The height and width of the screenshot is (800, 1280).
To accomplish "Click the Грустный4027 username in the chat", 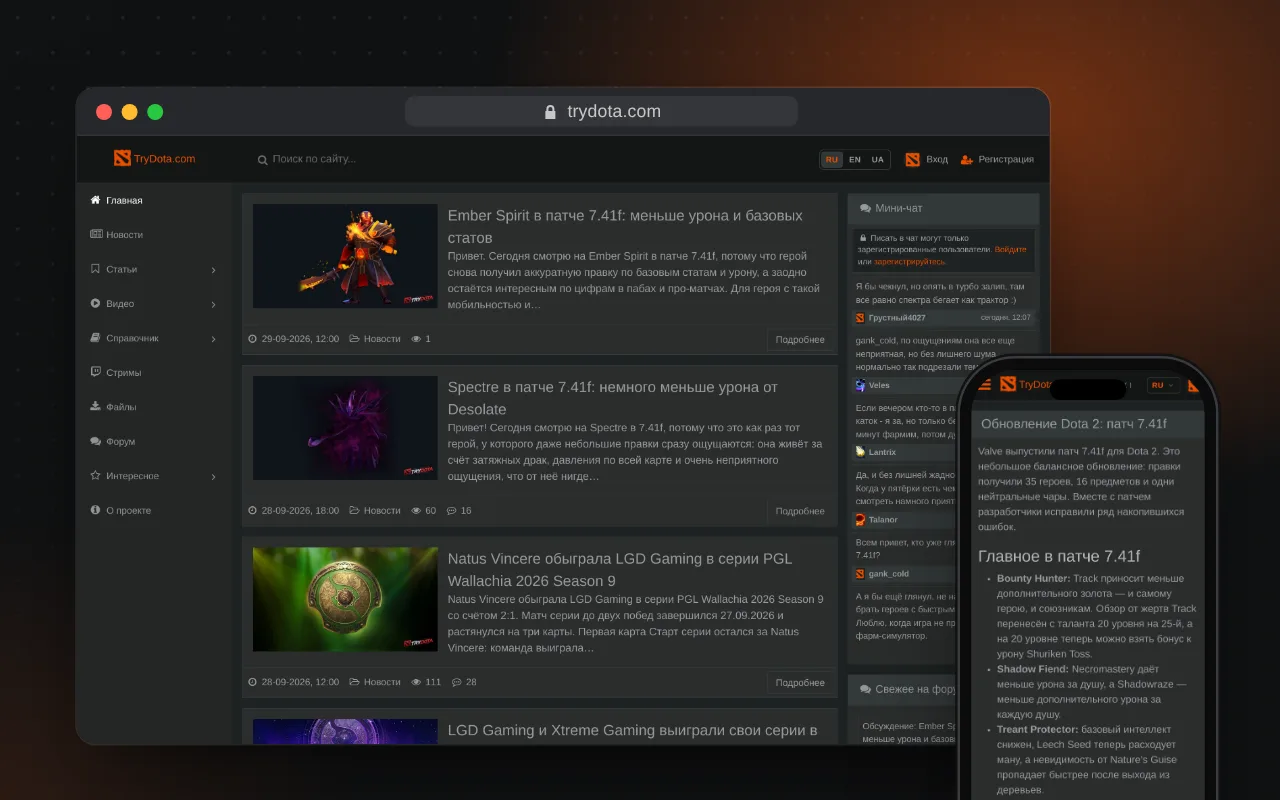I will 897,318.
